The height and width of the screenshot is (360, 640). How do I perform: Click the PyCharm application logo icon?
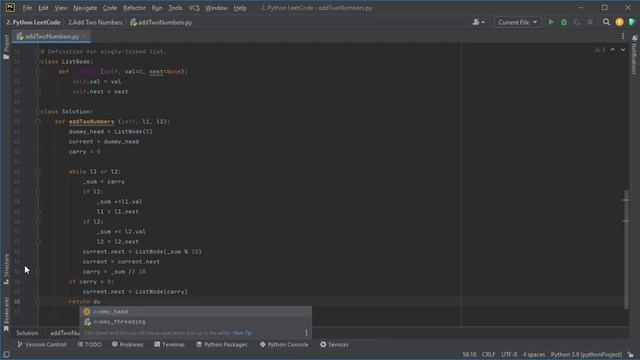[x=10, y=7]
